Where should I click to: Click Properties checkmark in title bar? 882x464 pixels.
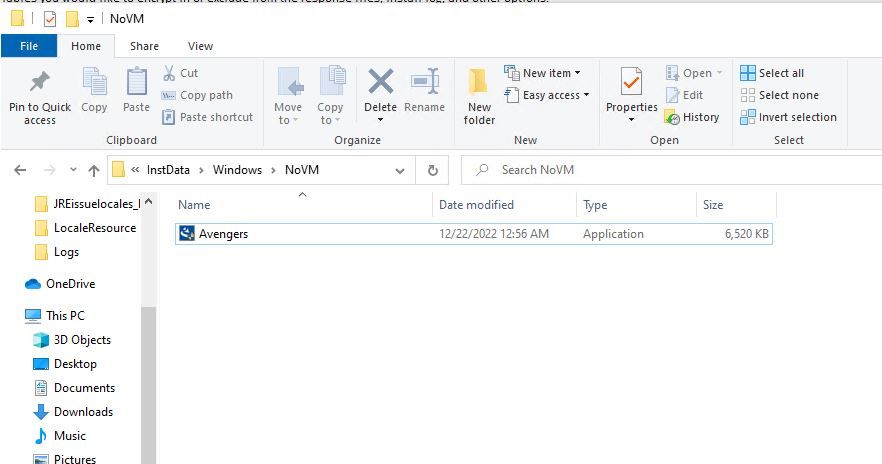click(x=50, y=20)
